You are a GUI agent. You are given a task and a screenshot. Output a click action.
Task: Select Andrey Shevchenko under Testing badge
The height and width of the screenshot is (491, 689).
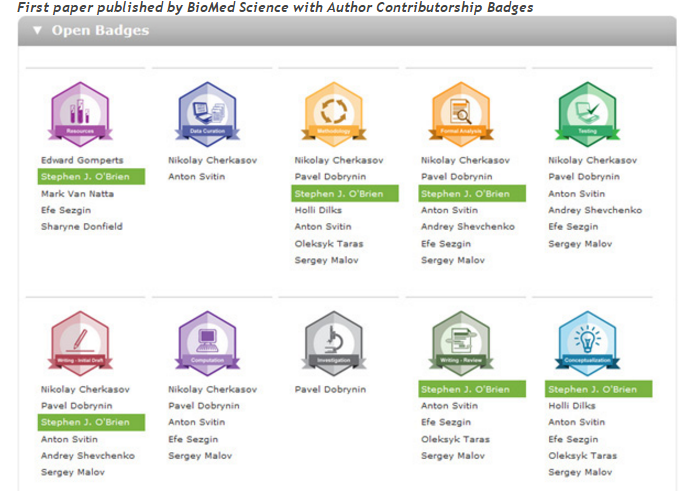(x=595, y=210)
